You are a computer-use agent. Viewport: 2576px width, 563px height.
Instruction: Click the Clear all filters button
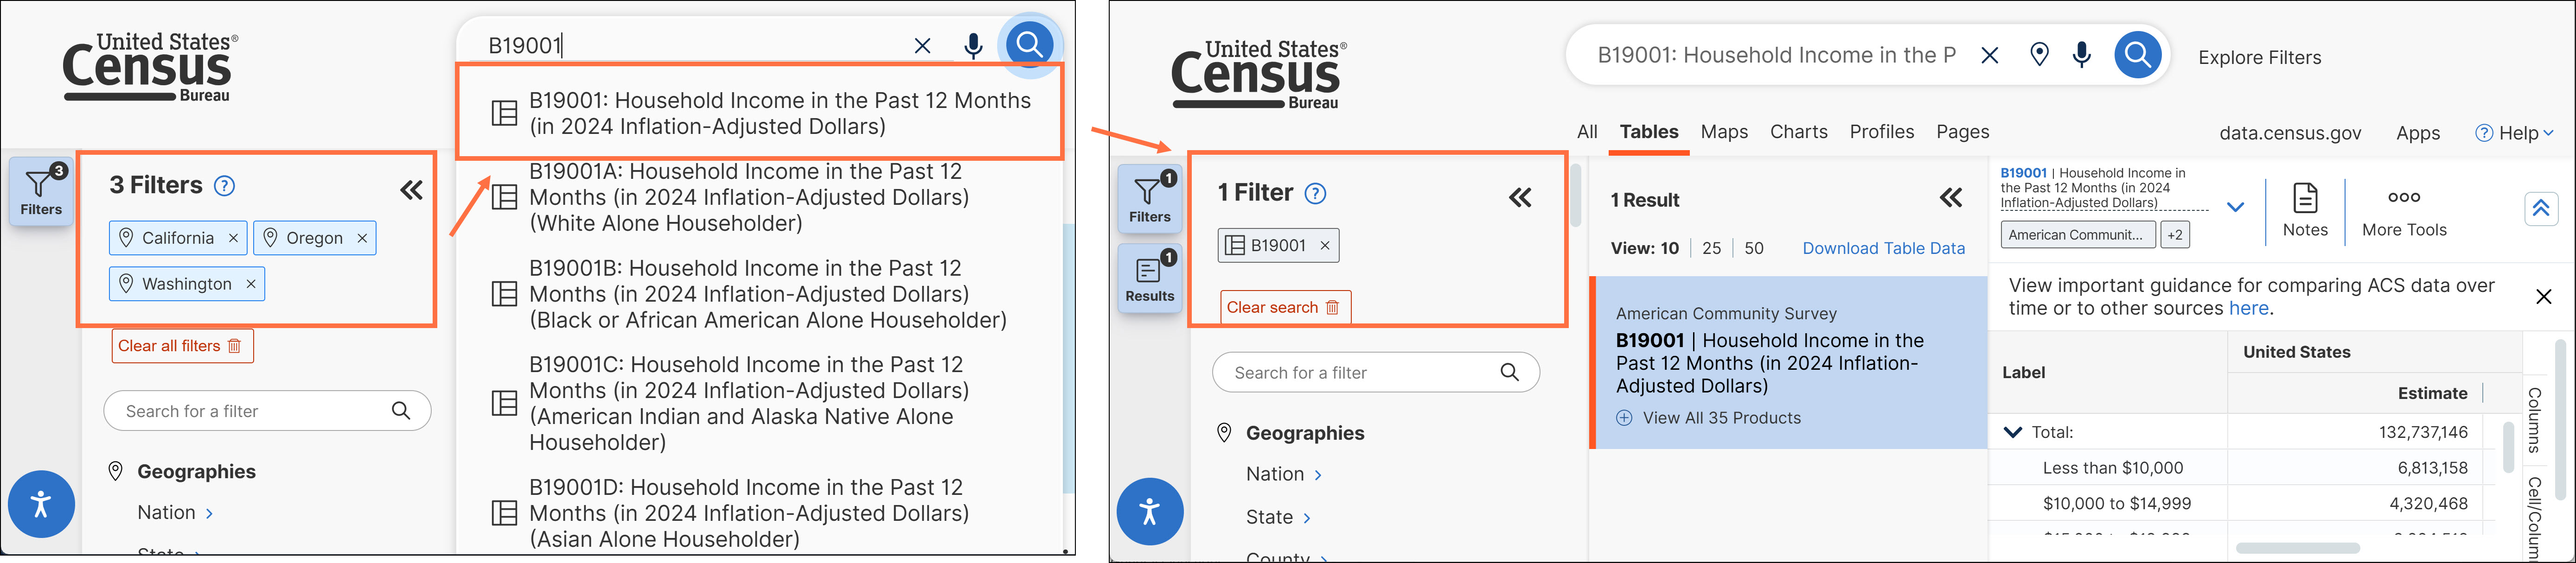182,346
